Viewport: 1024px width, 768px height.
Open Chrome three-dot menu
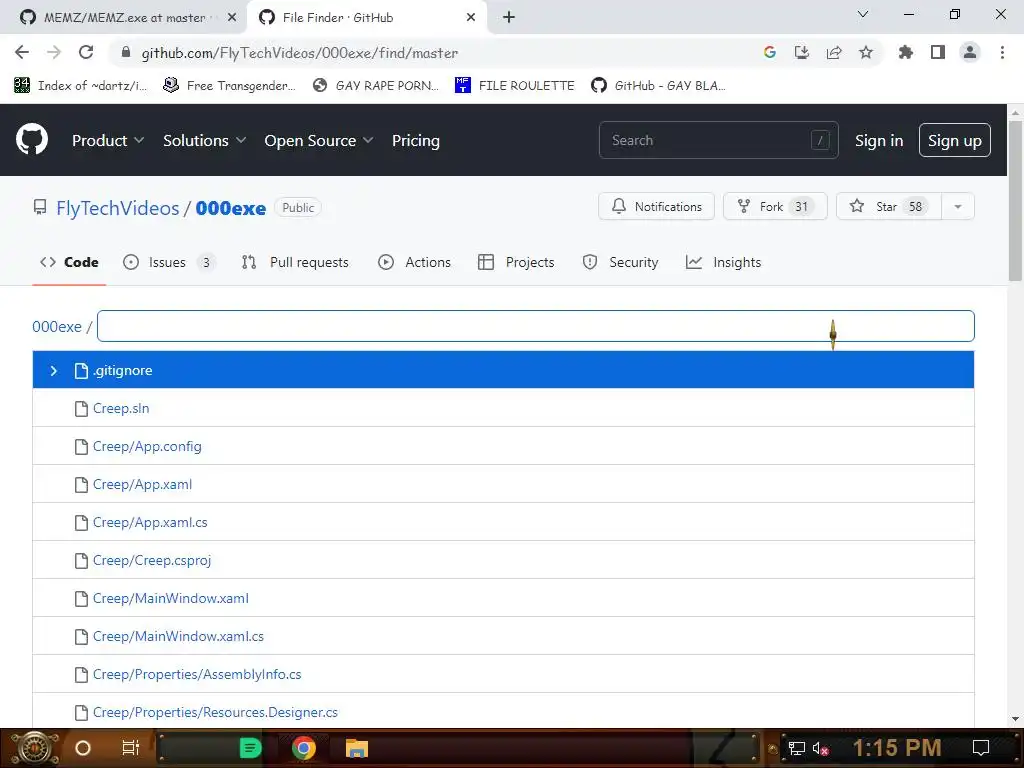(1002, 52)
